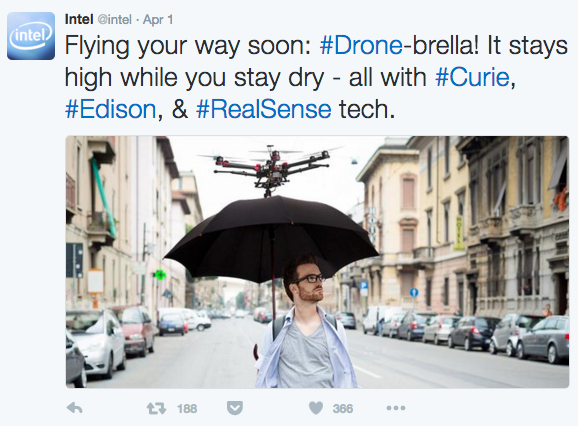Screen dimensions: 578x426
Task: Click the drone in the tweet photo
Action: click(x=271, y=168)
